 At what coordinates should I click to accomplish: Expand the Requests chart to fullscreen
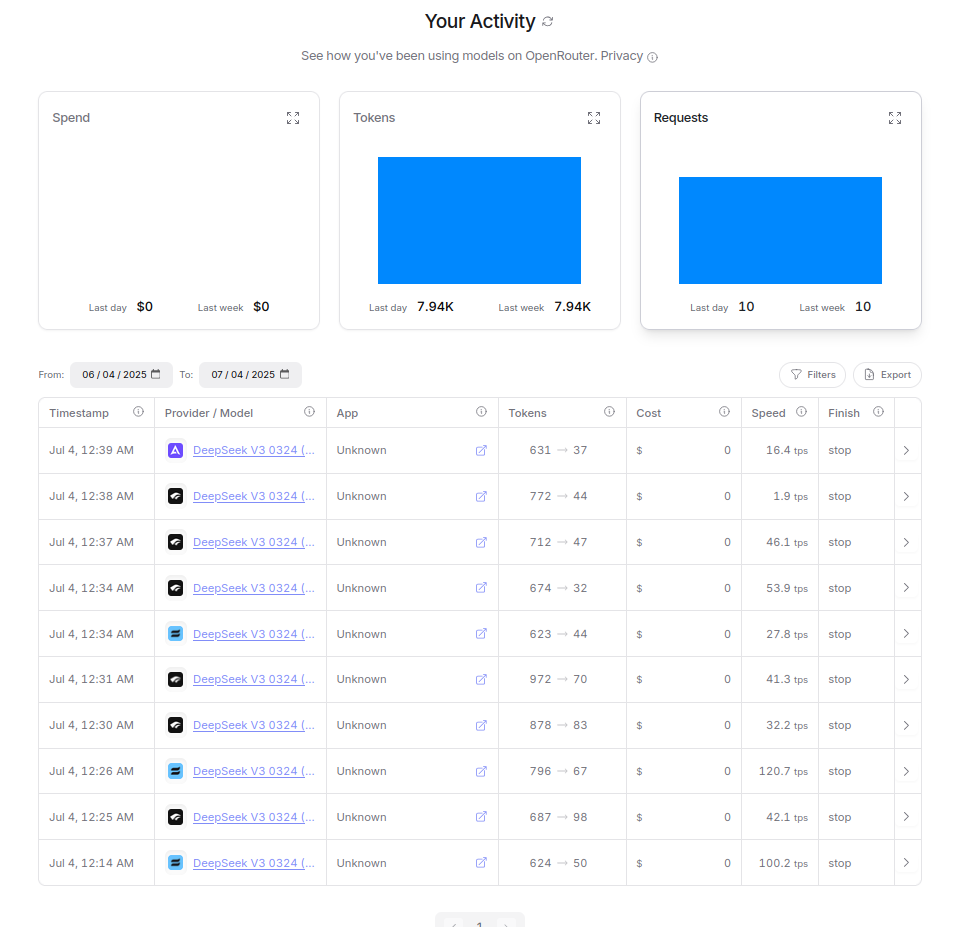(x=894, y=118)
